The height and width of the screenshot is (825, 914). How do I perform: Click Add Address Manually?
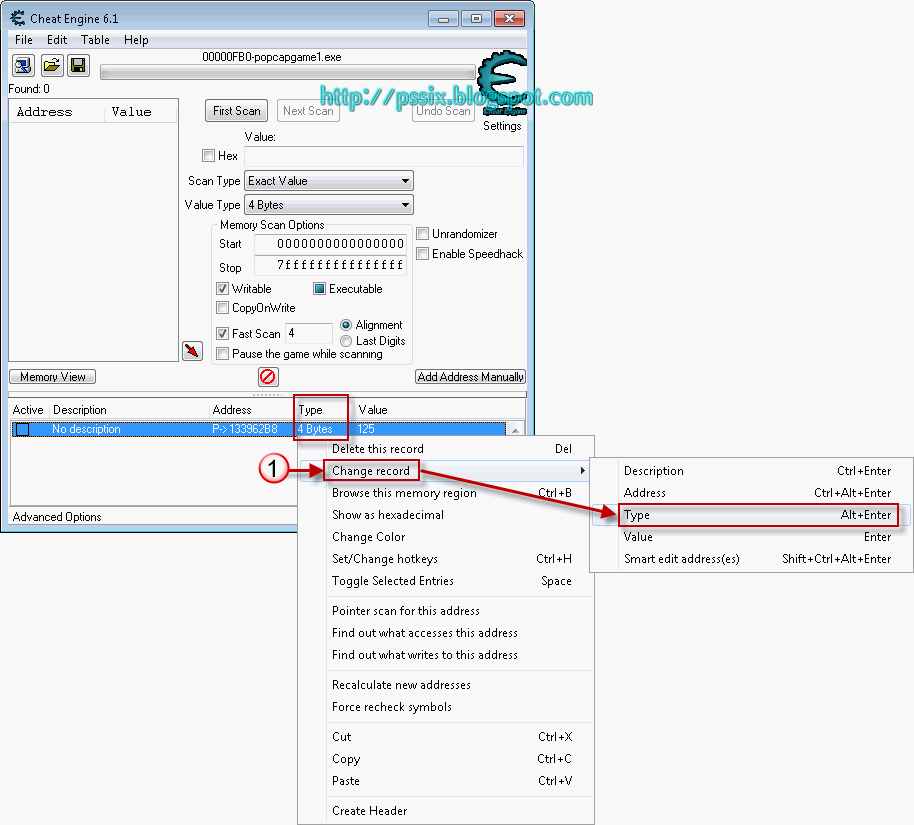click(470, 377)
